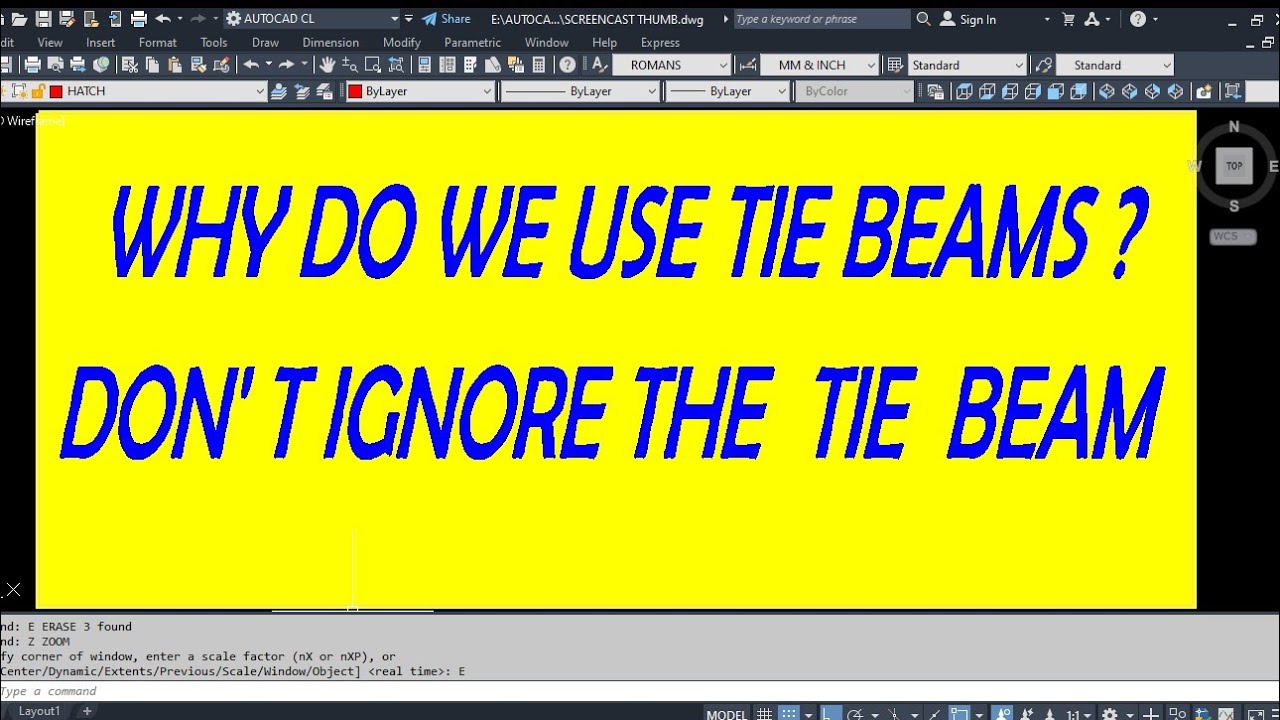This screenshot has width=1280, height=720.
Task: Open the Express menu
Action: (x=660, y=42)
